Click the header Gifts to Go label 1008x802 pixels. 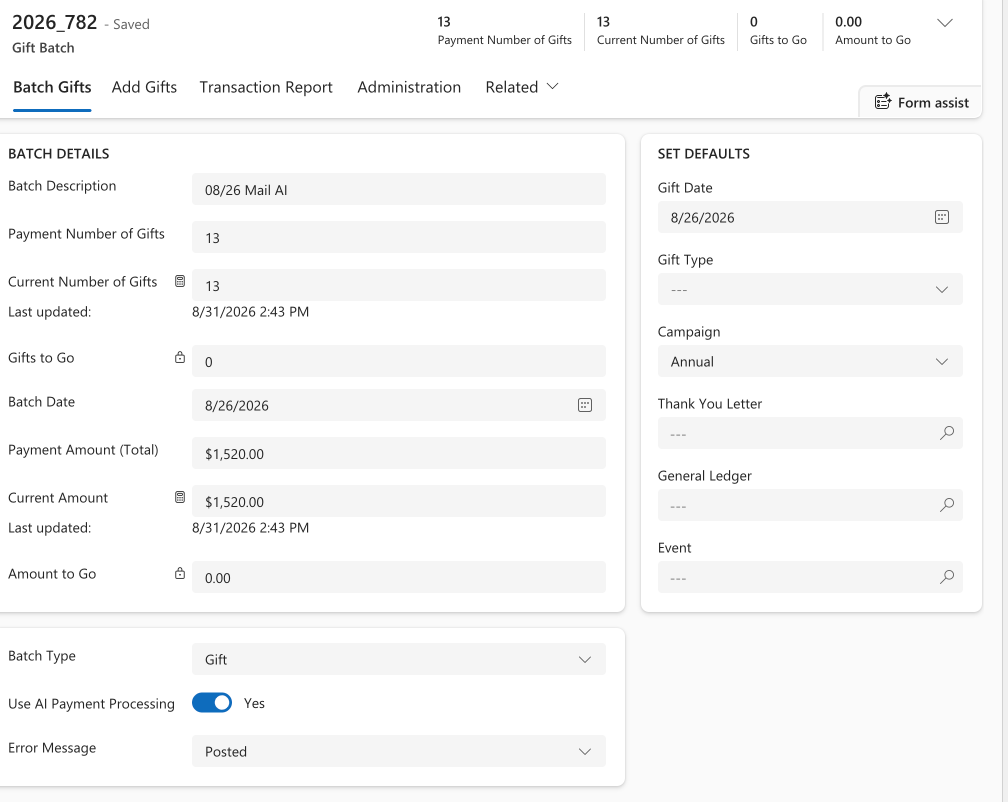(778, 40)
